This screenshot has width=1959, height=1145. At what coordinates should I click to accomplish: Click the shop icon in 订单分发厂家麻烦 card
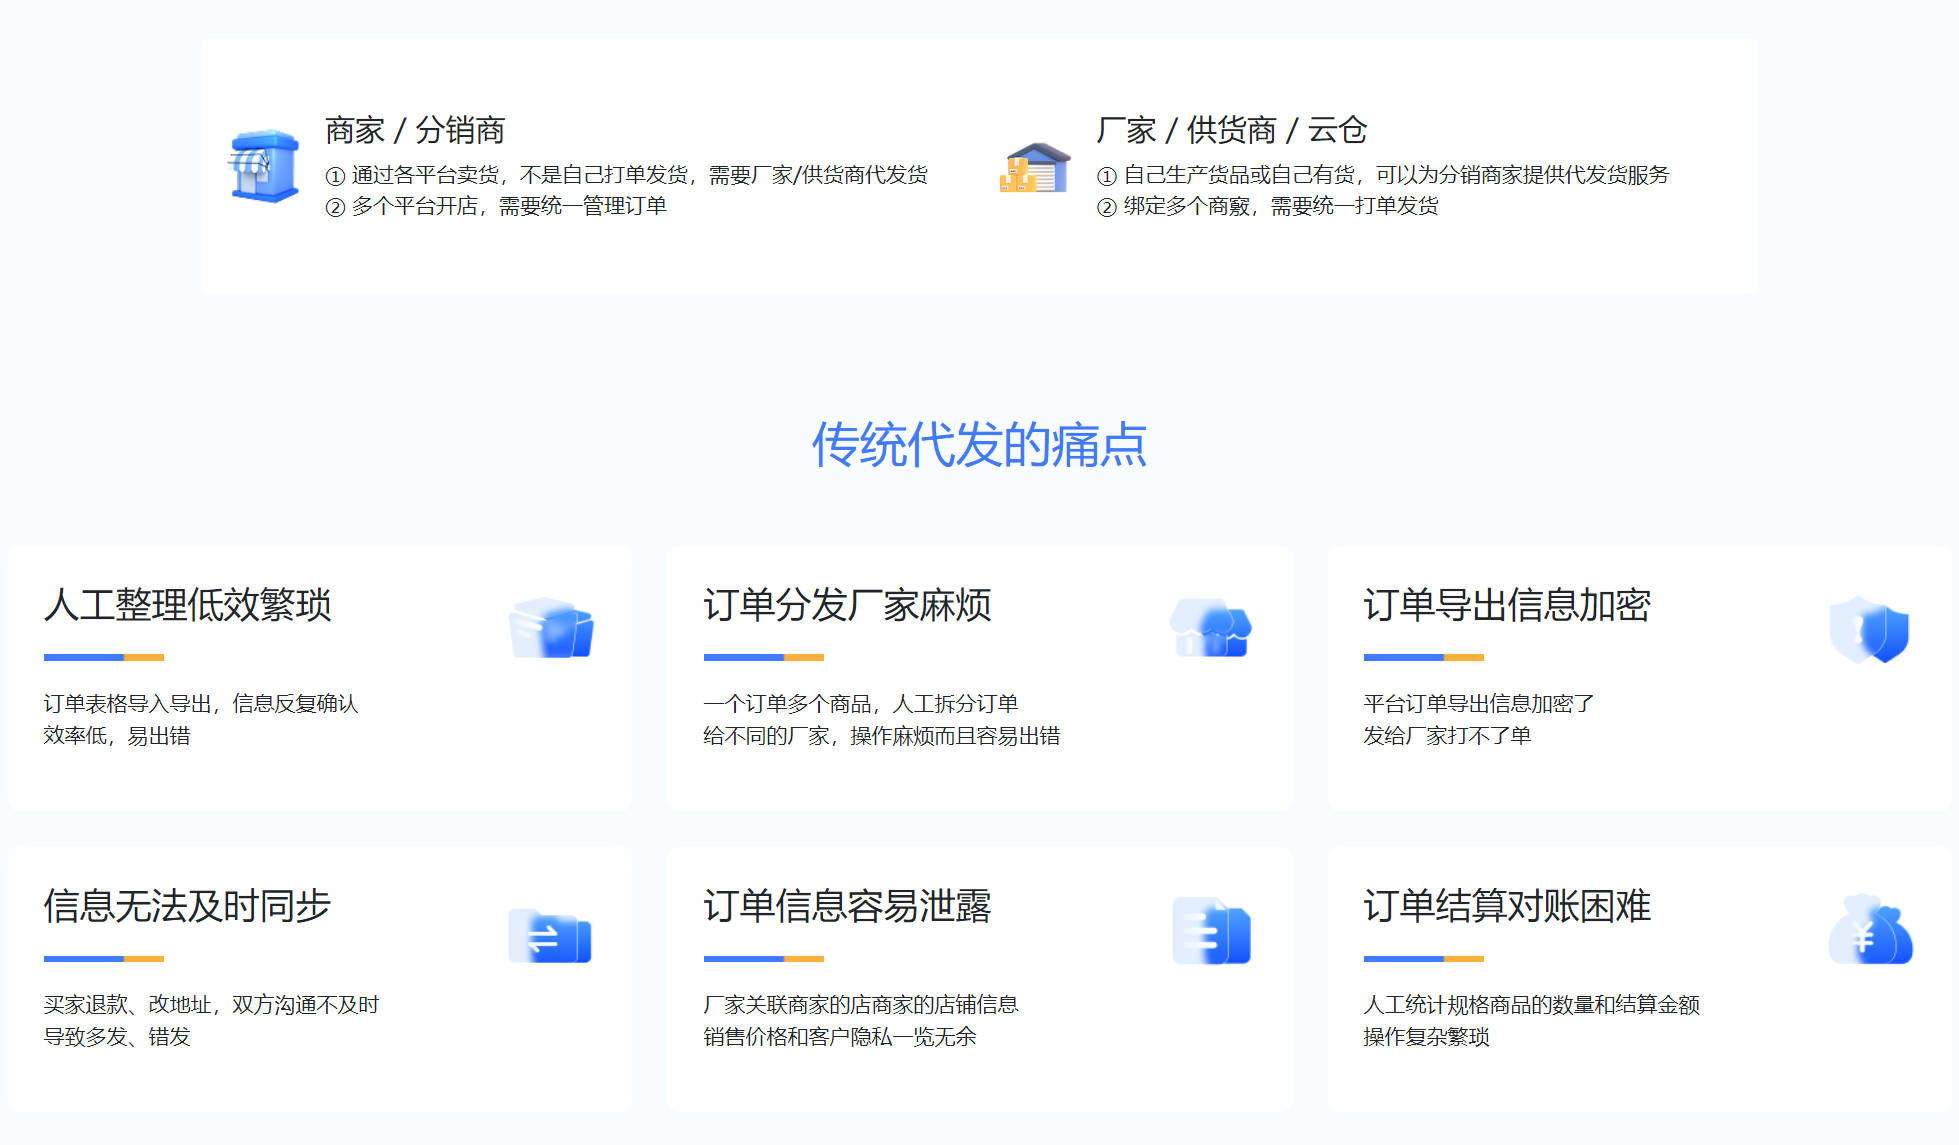pos(1211,628)
